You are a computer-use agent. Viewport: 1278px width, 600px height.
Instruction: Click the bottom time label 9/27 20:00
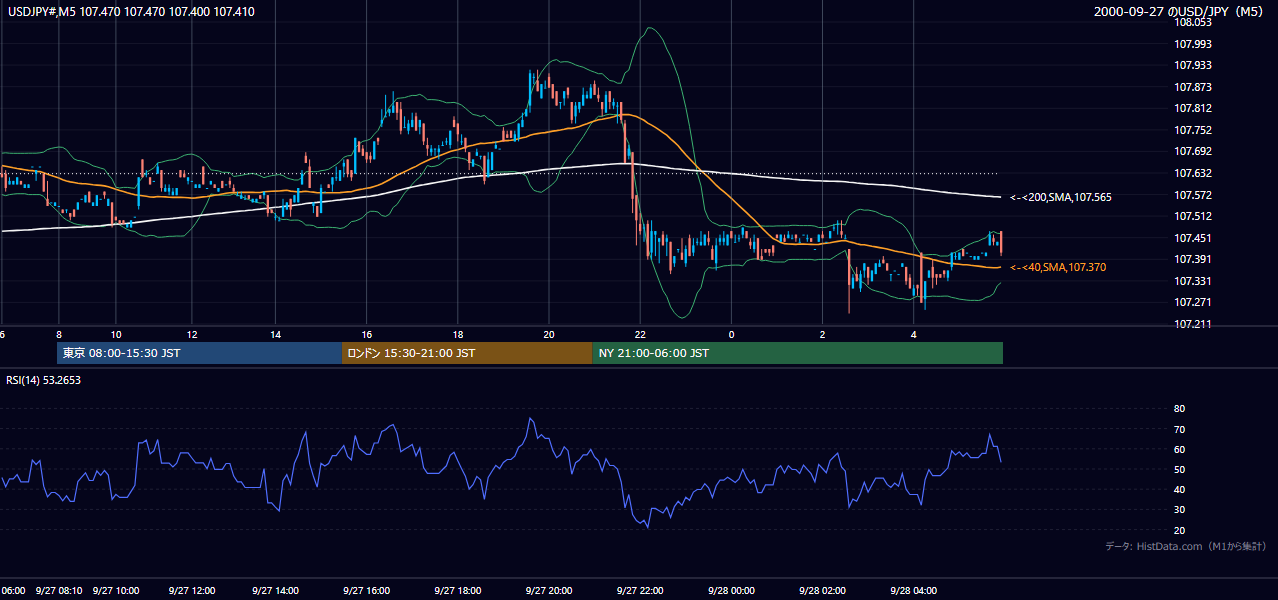549,591
